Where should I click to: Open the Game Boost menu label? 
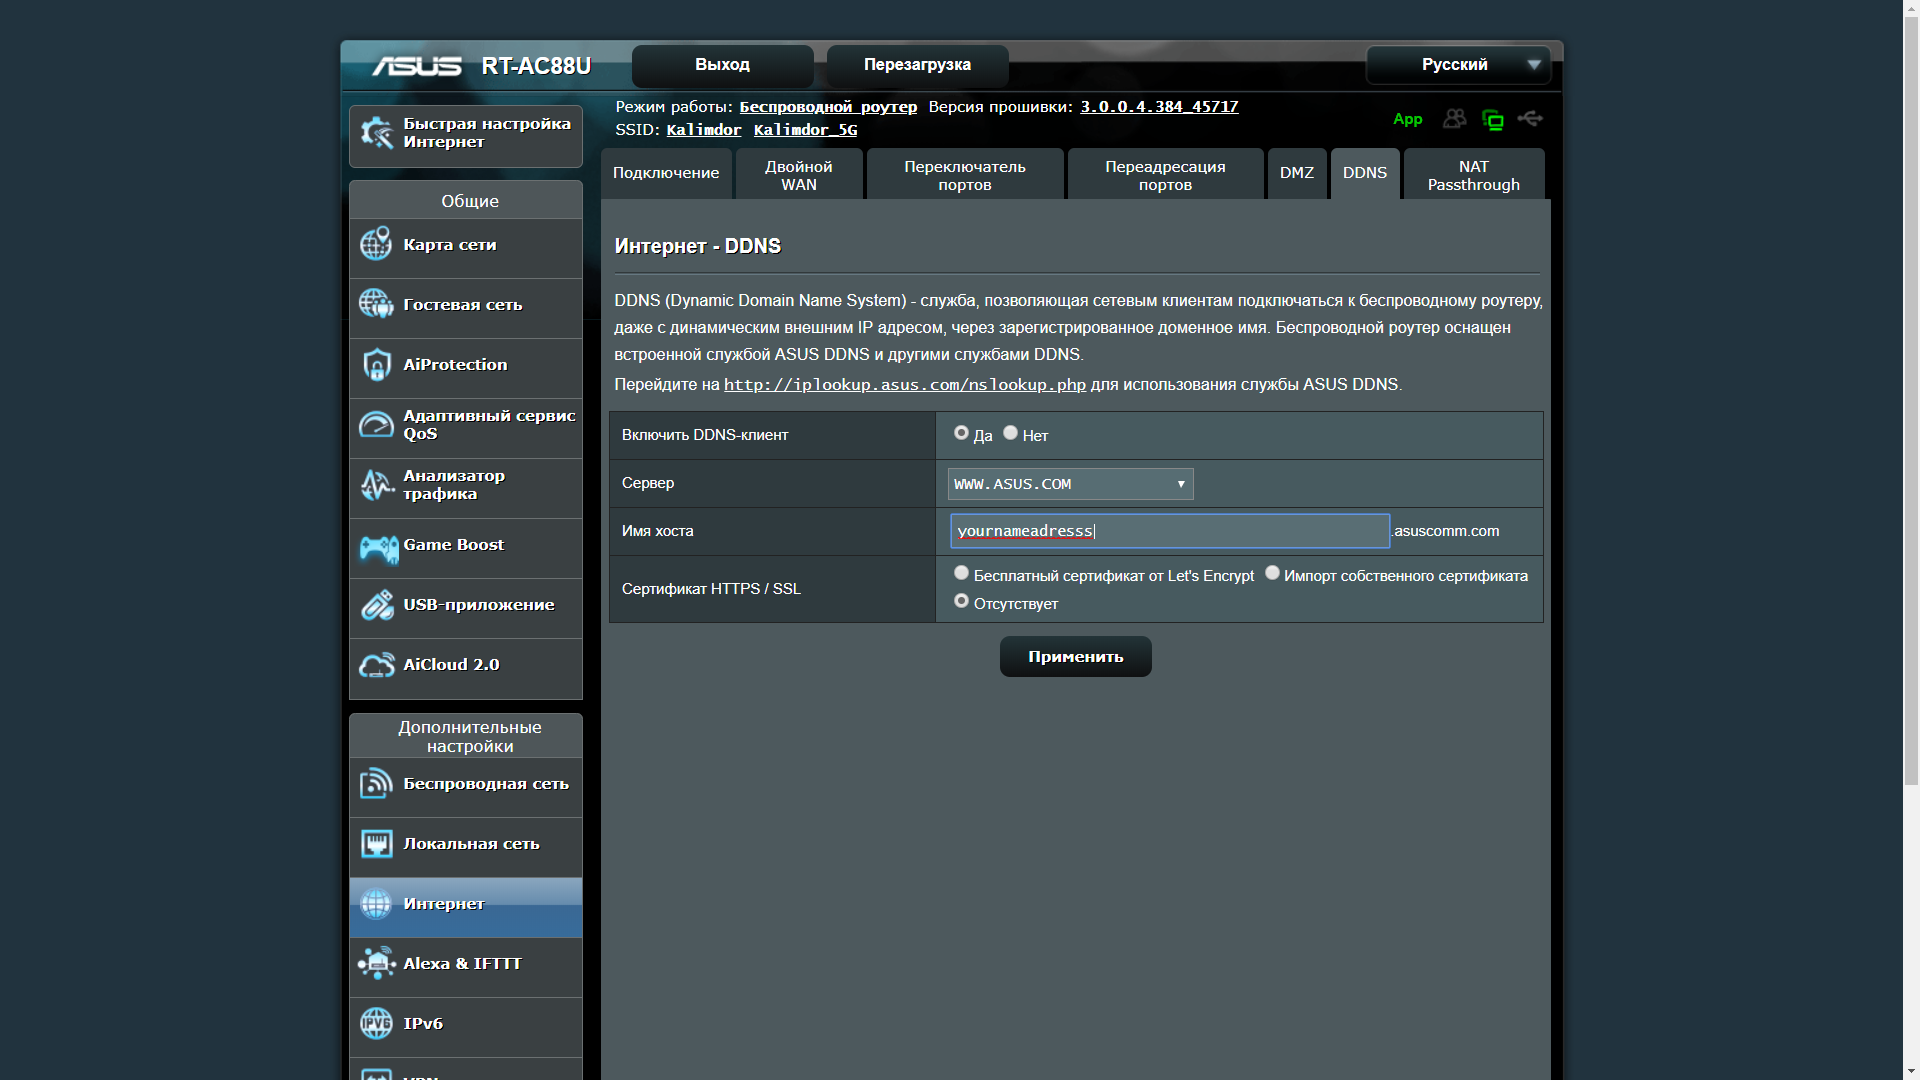coord(453,545)
